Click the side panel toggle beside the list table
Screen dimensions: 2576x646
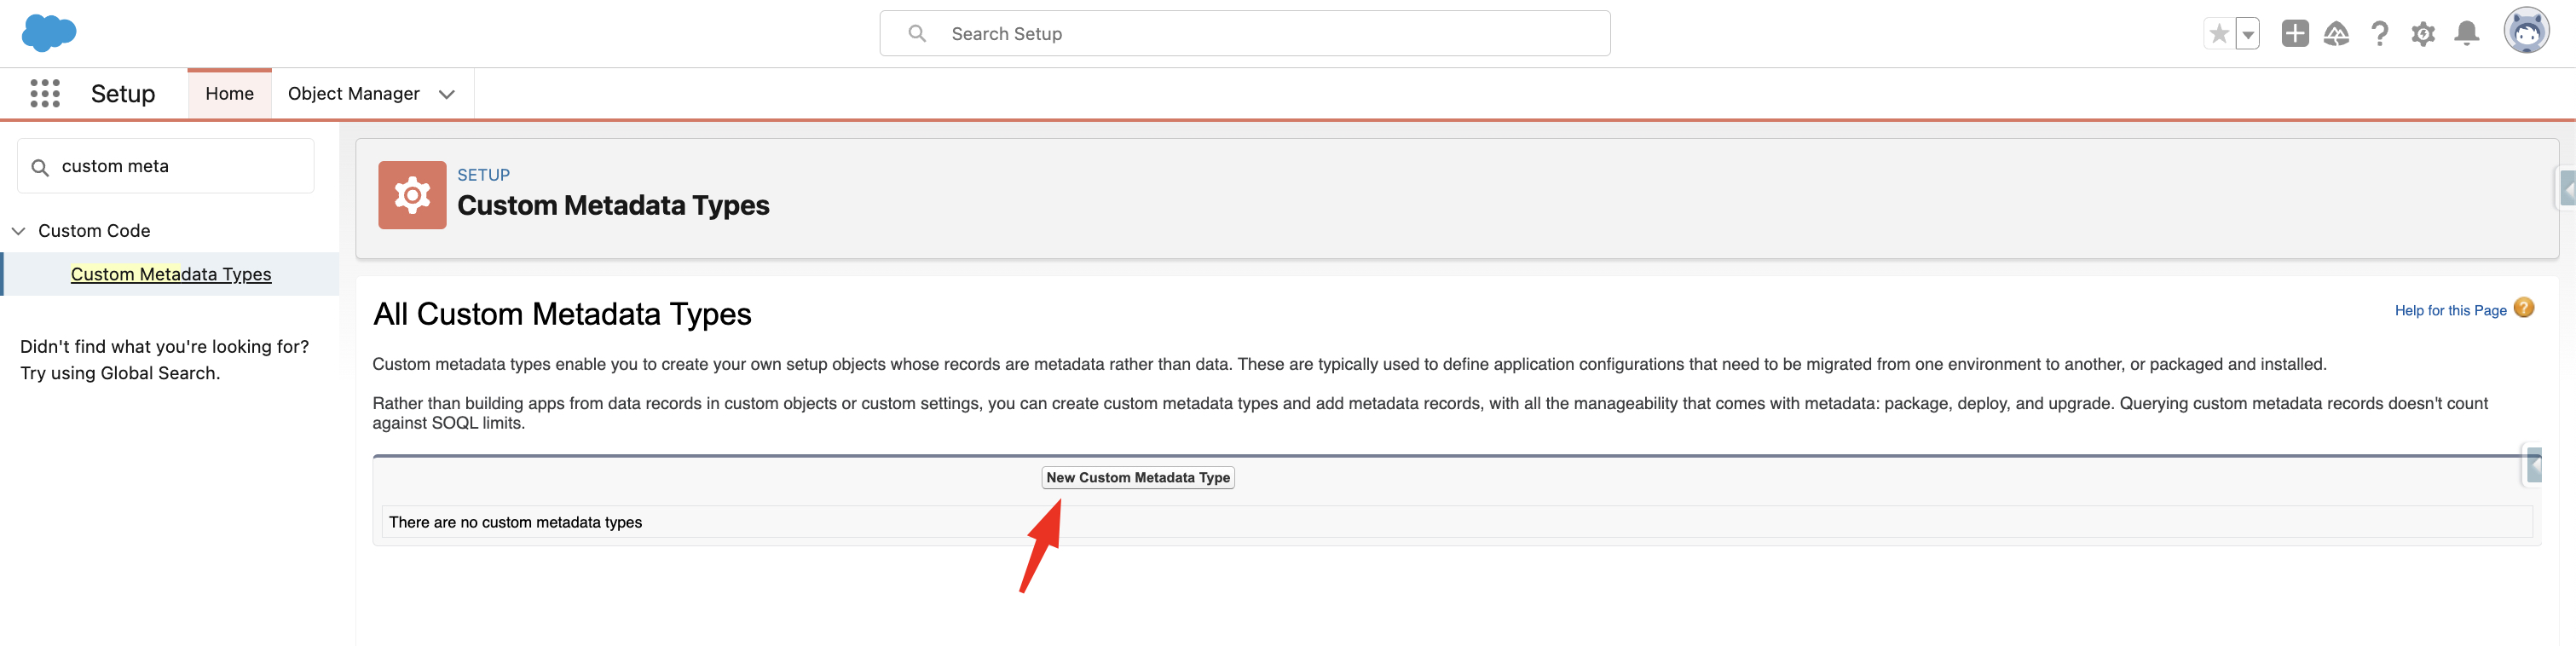pos(2533,466)
